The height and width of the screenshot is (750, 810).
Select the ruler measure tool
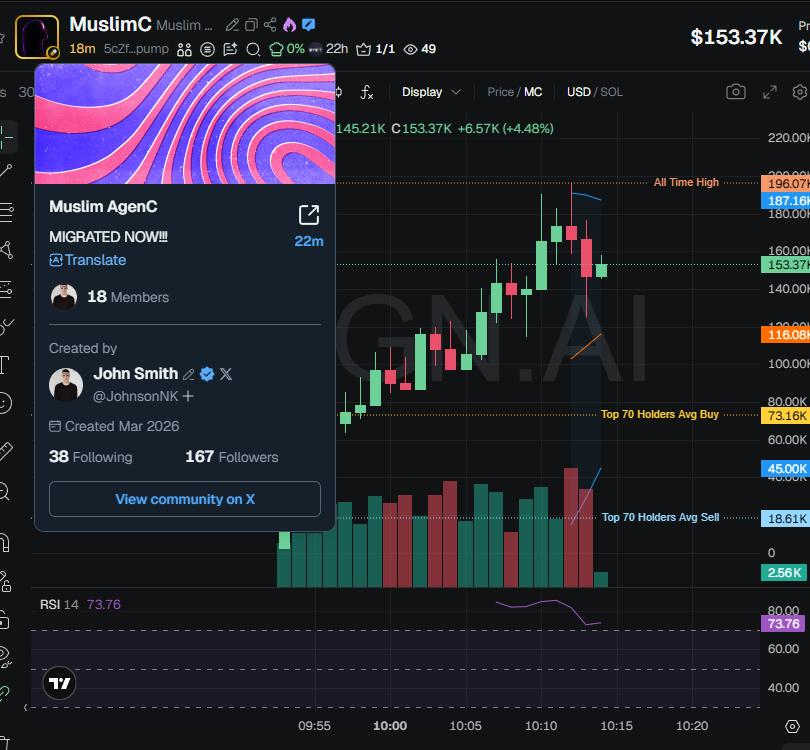pyautogui.click(x=6, y=451)
